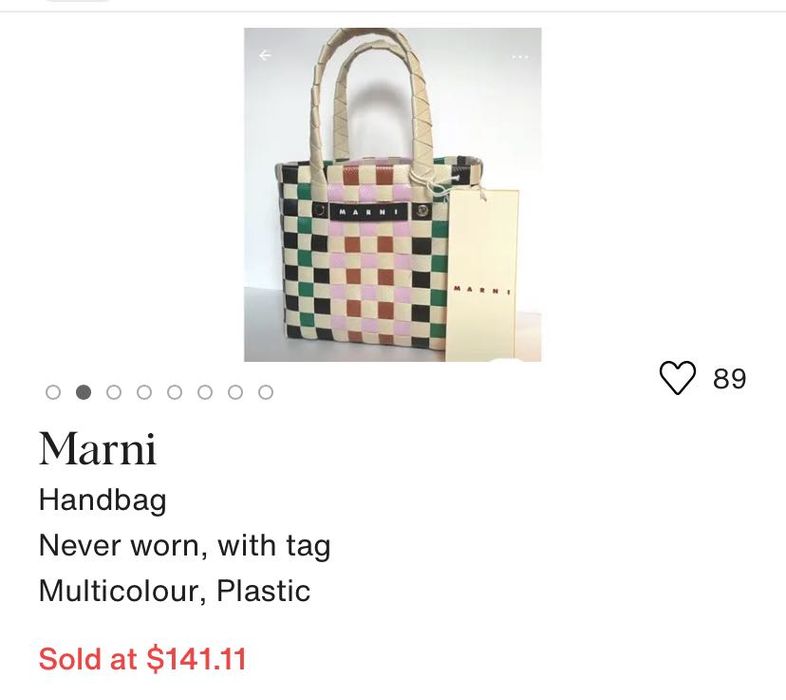Click the "Sold at $141.11" price
The height and width of the screenshot is (700, 786).
pos(142,659)
